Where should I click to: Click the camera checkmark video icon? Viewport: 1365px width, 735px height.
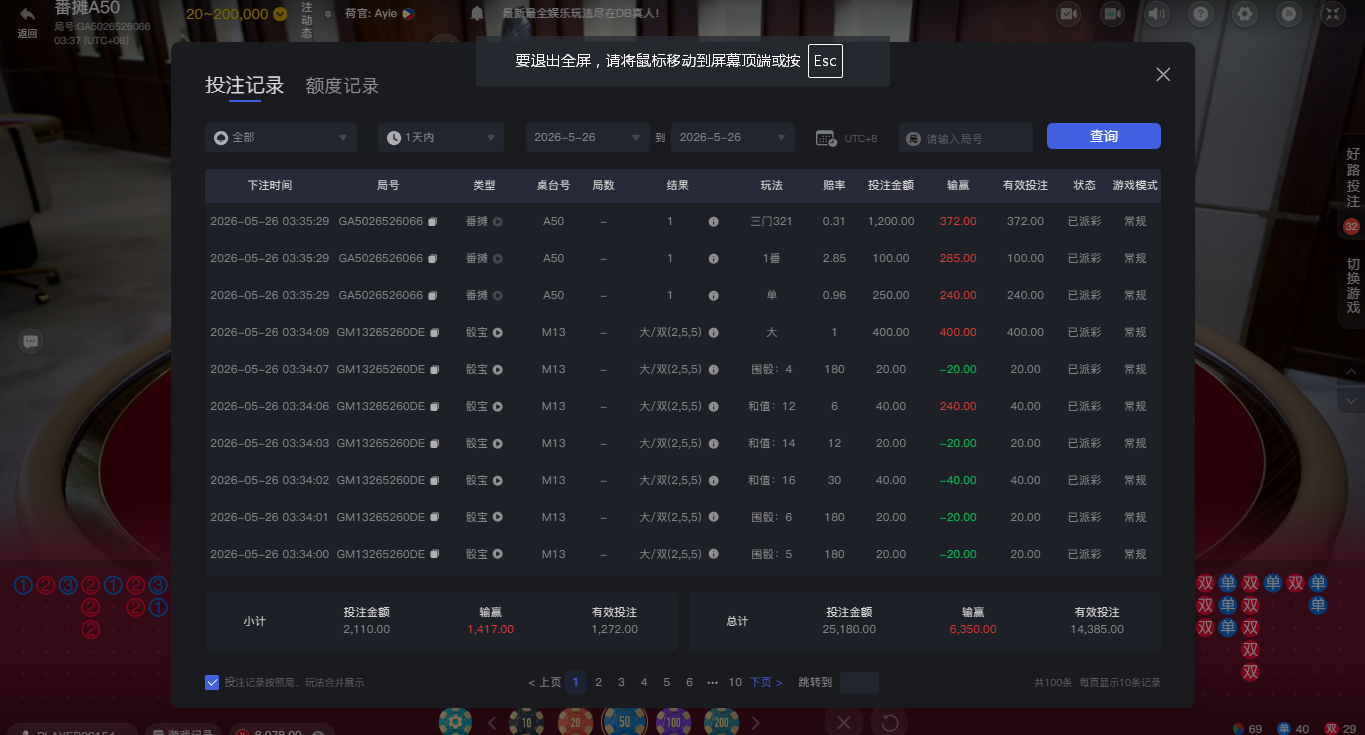pos(1069,13)
